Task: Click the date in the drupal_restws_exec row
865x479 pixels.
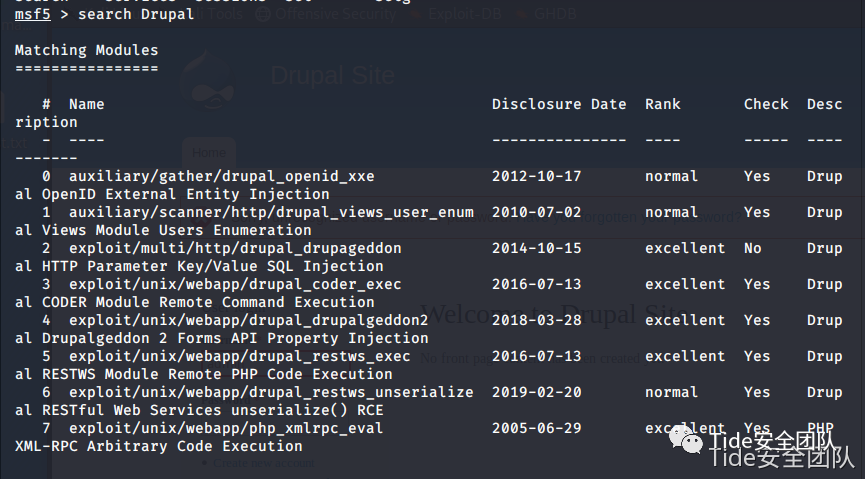Action: (x=536, y=356)
